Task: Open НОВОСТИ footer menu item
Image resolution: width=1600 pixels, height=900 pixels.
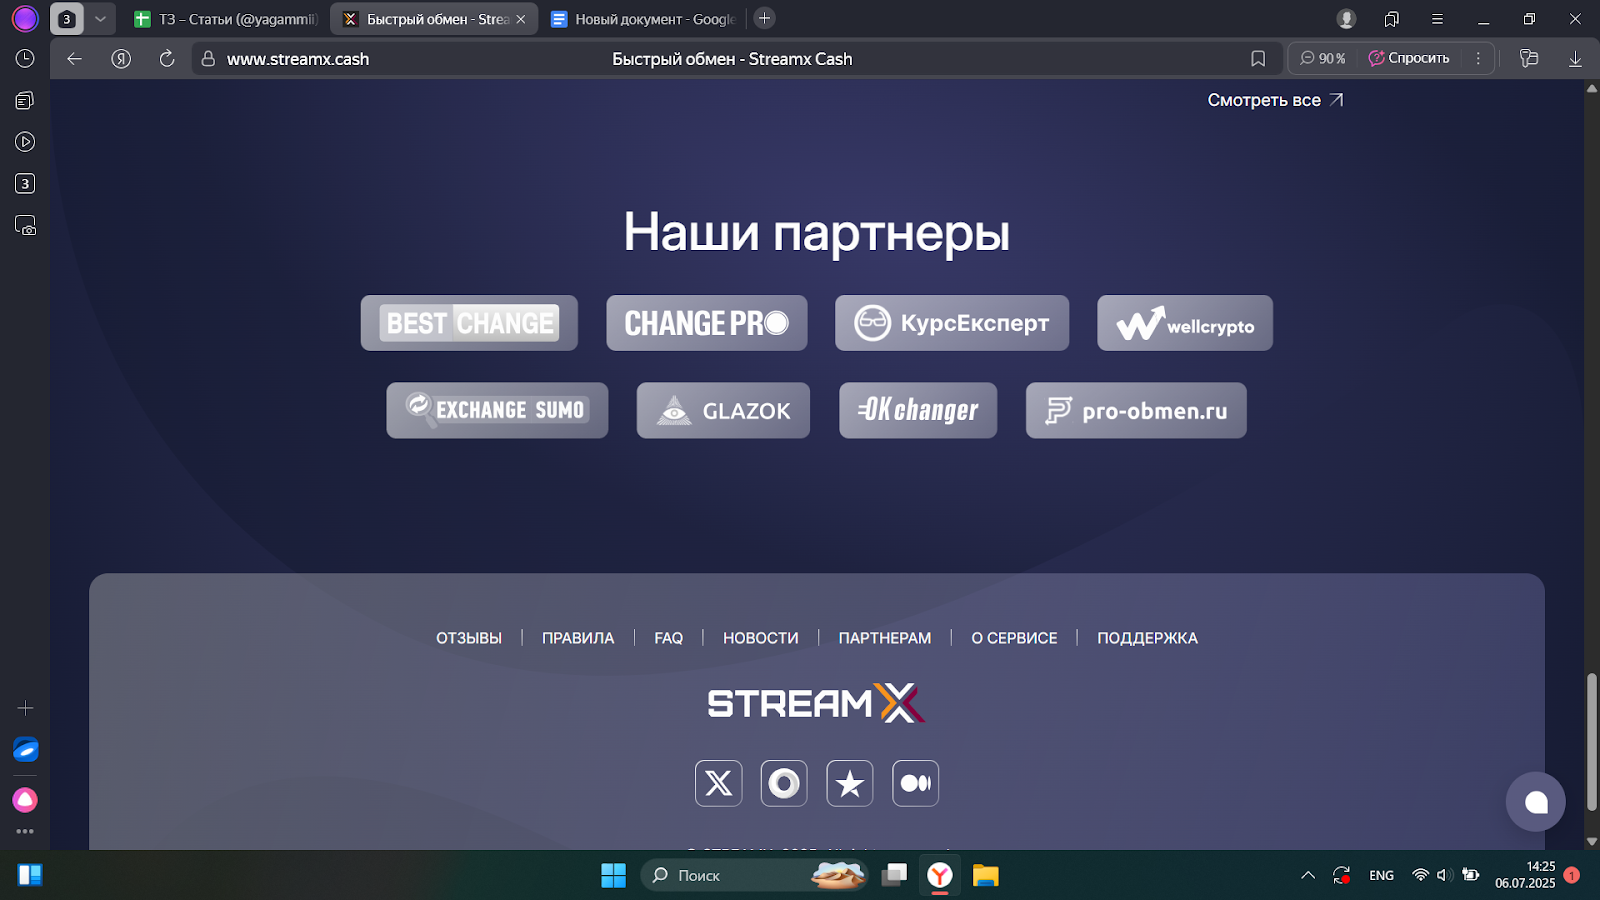Action: (761, 638)
